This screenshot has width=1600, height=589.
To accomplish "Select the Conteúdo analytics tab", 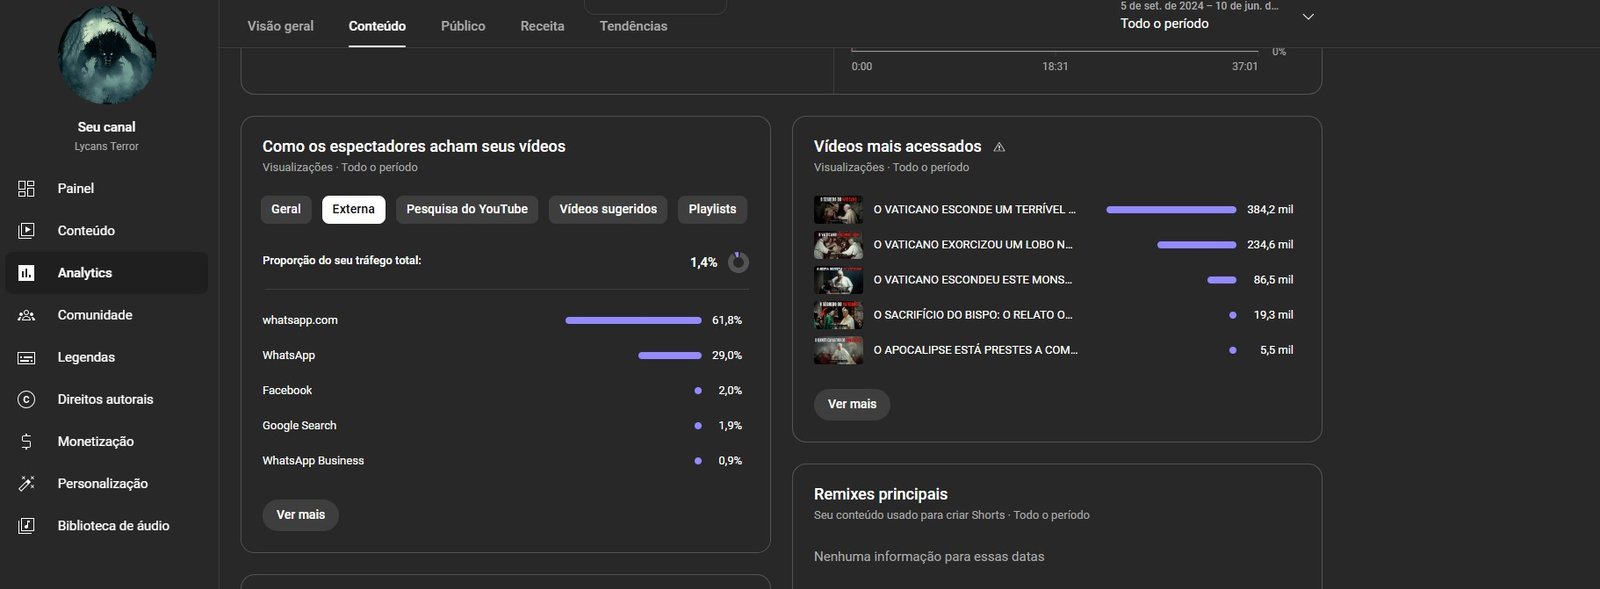I will pyautogui.click(x=377, y=26).
